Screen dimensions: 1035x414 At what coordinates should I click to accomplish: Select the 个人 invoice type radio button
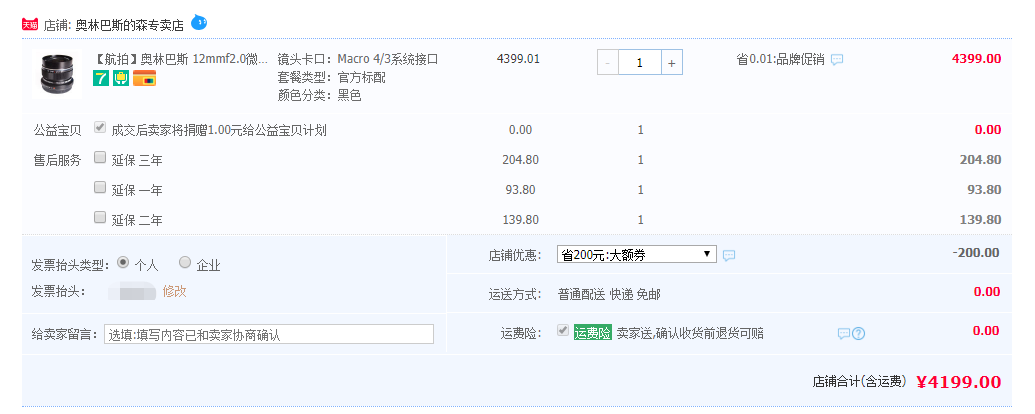(123, 262)
